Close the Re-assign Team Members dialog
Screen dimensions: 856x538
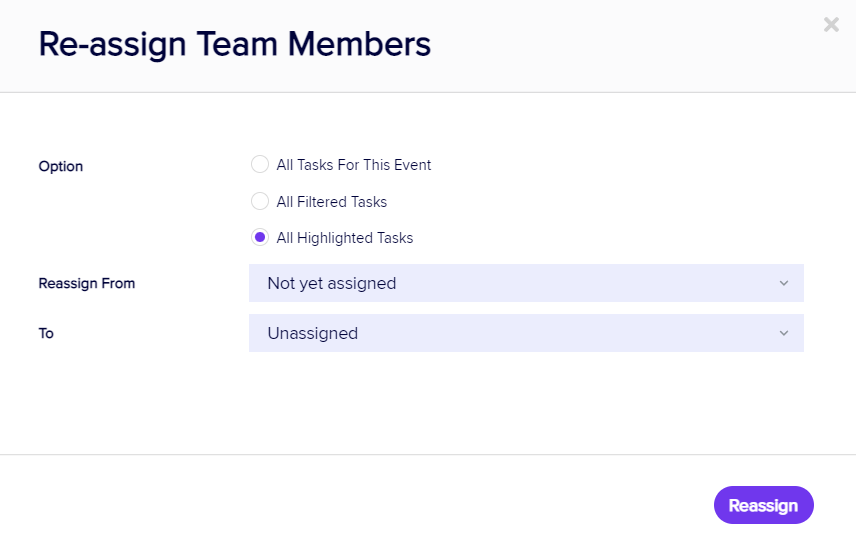pyautogui.click(x=831, y=24)
